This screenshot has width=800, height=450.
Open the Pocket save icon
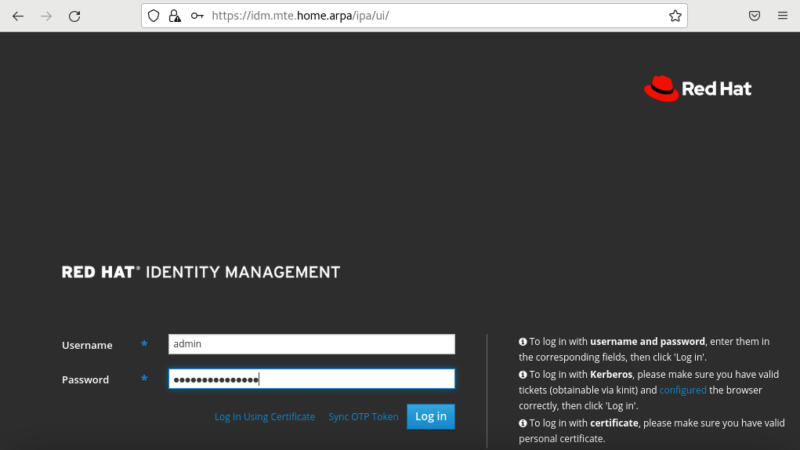tap(754, 16)
